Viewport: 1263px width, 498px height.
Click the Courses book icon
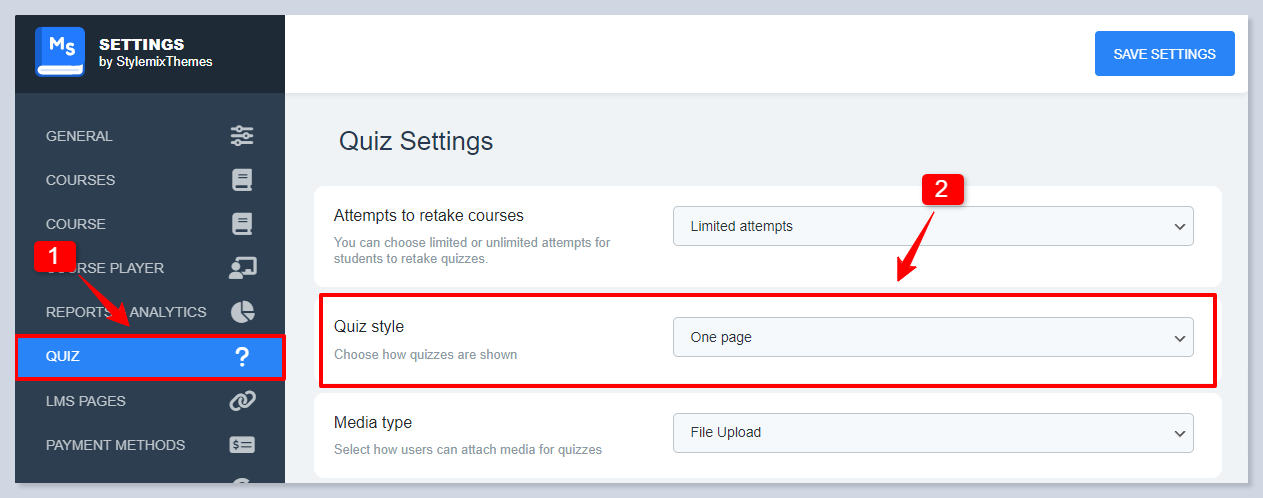(242, 180)
